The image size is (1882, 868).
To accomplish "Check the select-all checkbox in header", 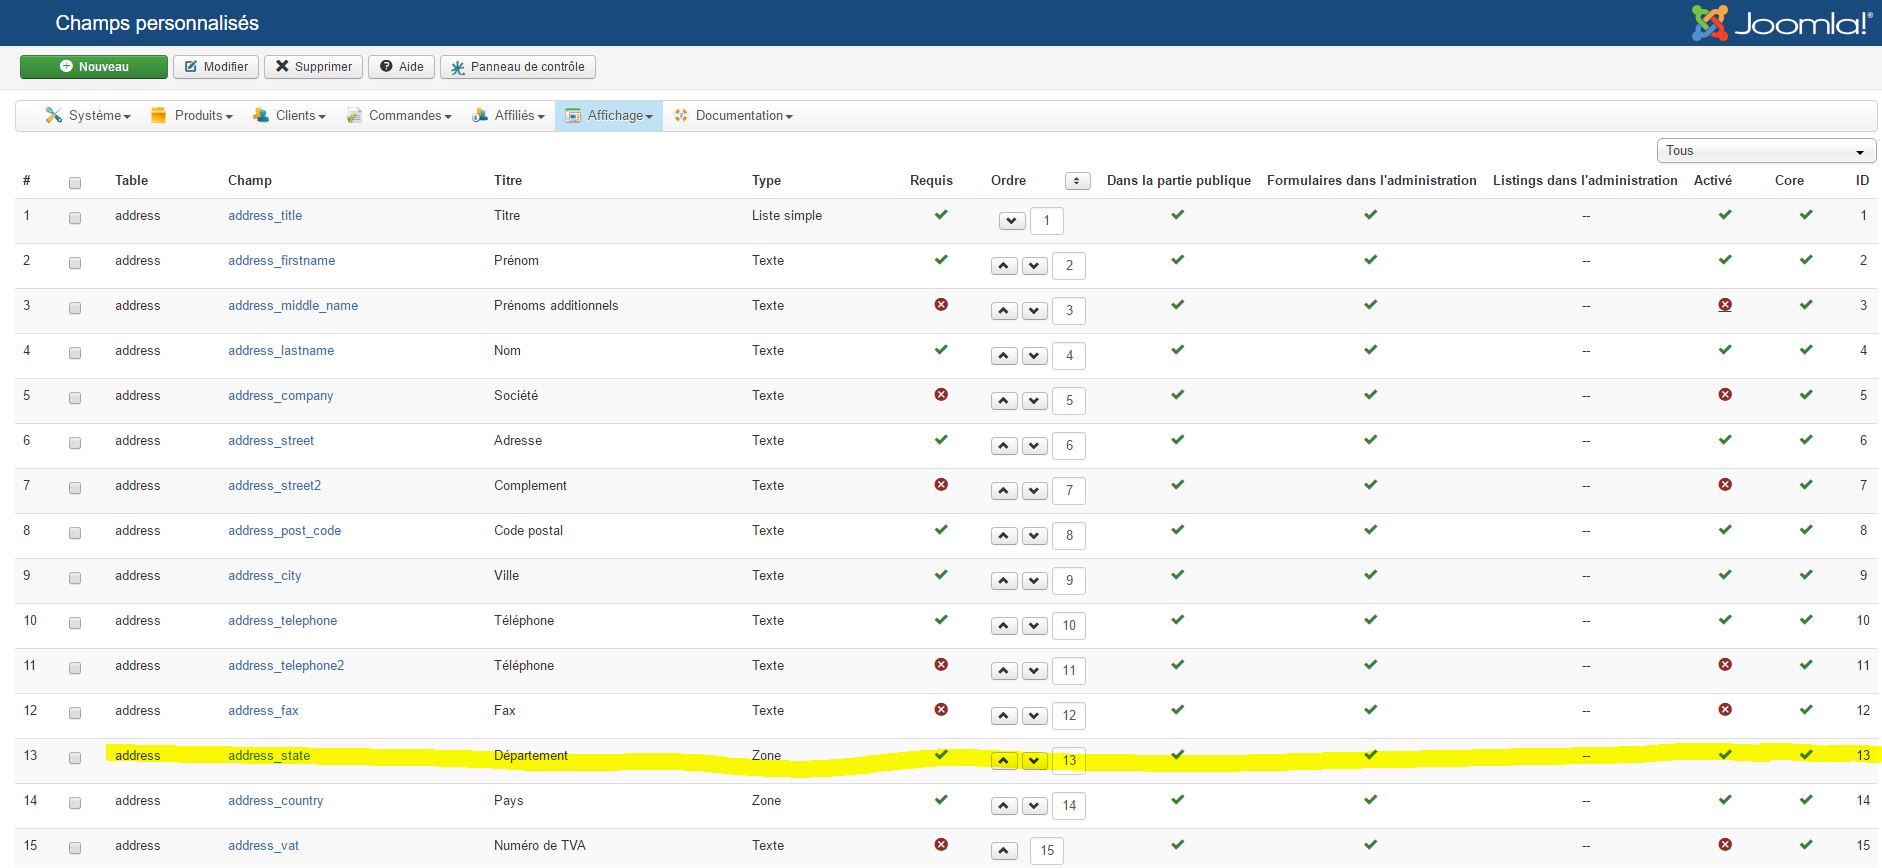I will [x=75, y=183].
